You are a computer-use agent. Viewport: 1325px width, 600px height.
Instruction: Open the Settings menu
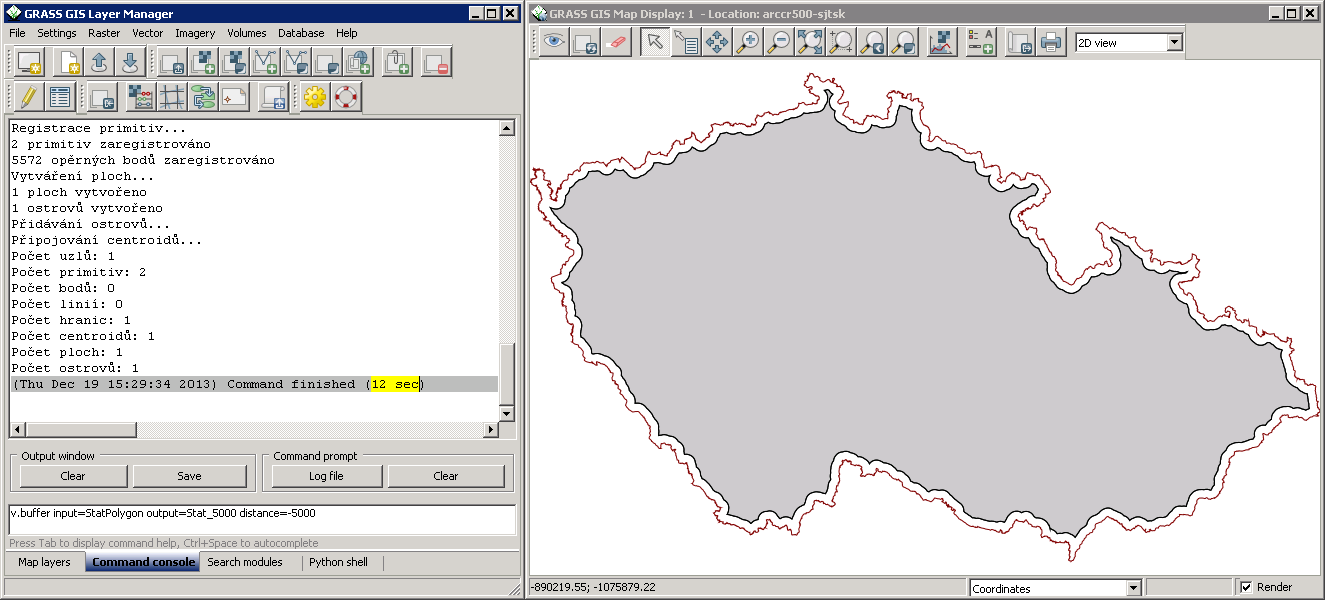point(56,33)
